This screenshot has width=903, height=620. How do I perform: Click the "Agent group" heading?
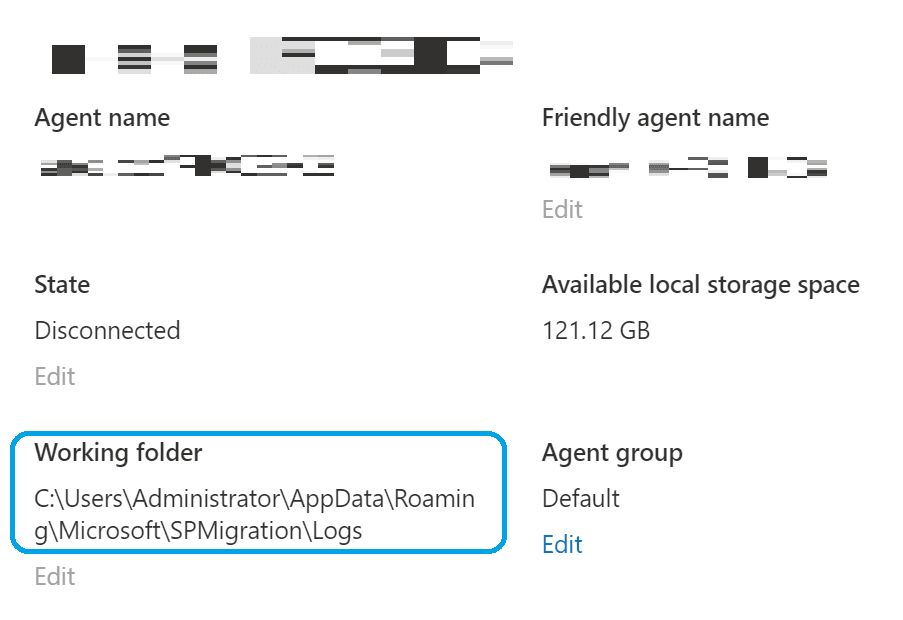click(x=612, y=453)
